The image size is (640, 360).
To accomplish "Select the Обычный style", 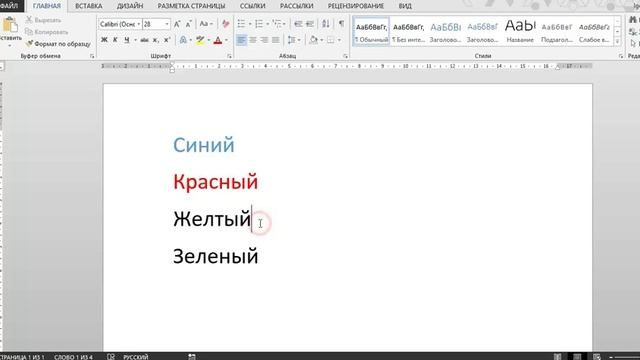I will coord(371,32).
